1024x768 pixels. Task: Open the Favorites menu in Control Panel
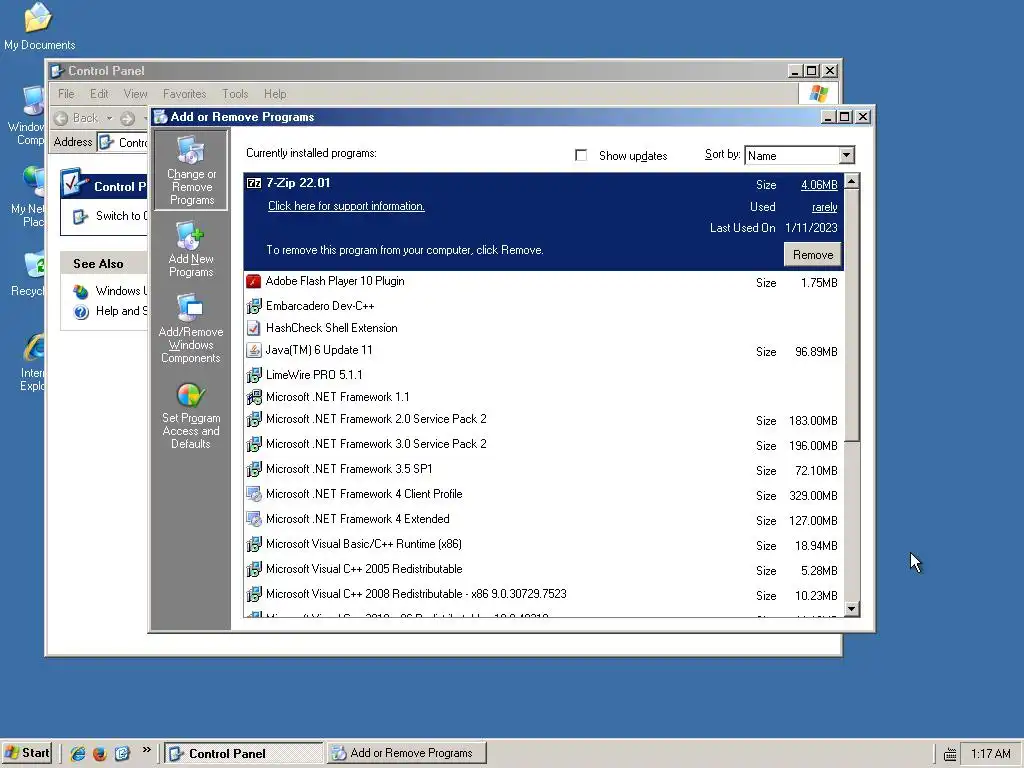[x=184, y=94]
